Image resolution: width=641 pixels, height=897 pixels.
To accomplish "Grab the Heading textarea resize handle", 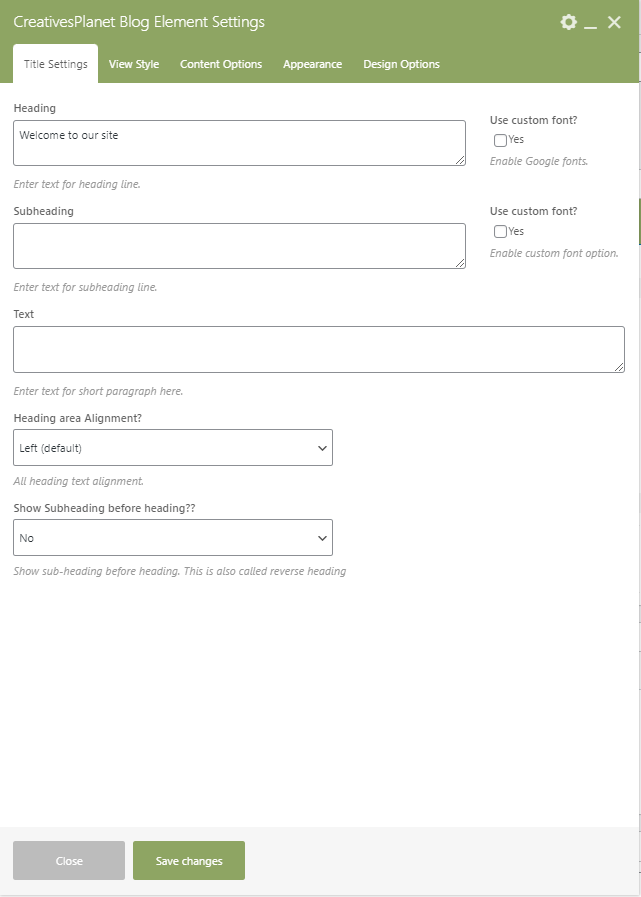I will pos(460,160).
